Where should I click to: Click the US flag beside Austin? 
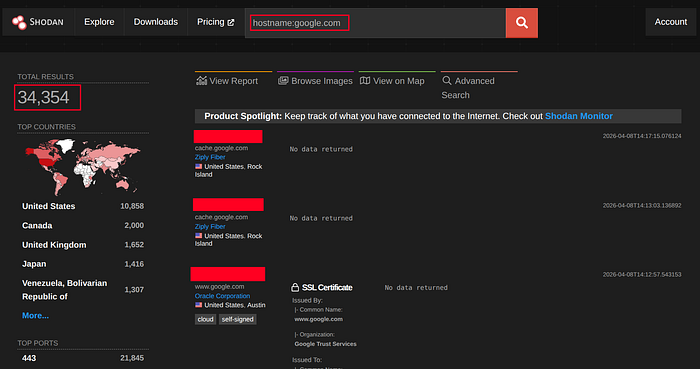tap(199, 305)
